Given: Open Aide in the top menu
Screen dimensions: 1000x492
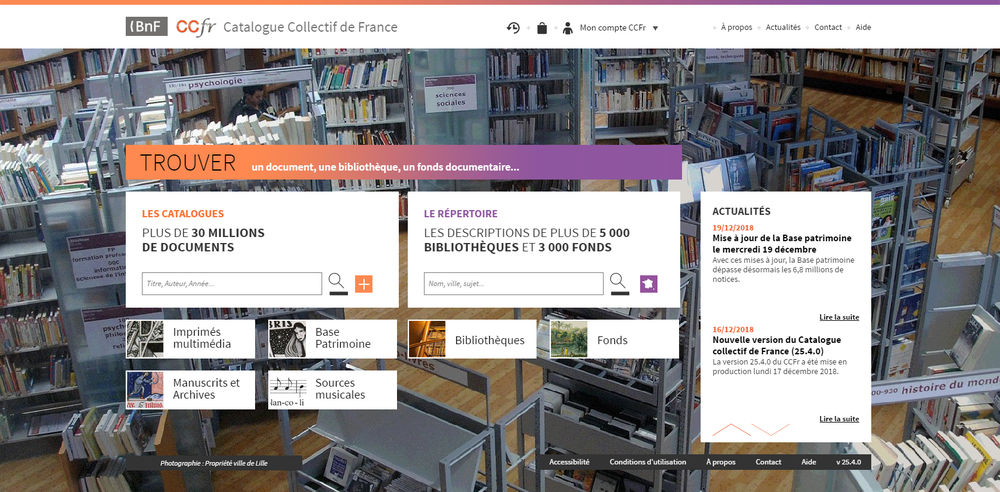Looking at the screenshot, I should [x=863, y=28].
